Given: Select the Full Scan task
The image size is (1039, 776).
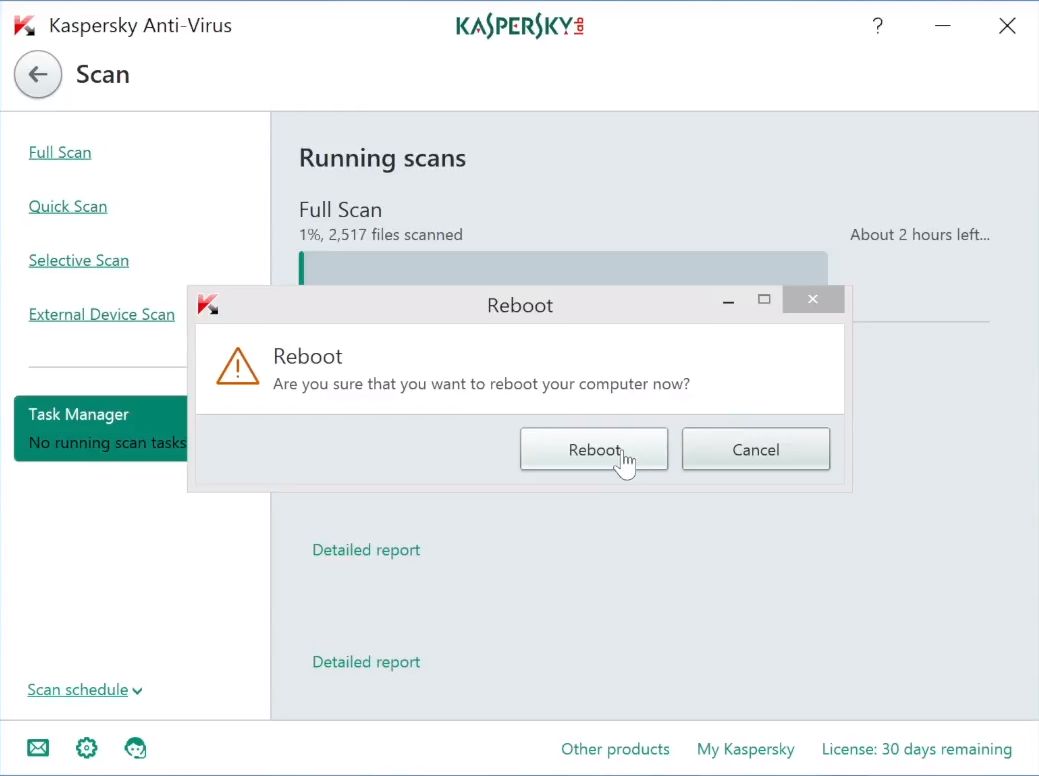Looking at the screenshot, I should tap(59, 152).
